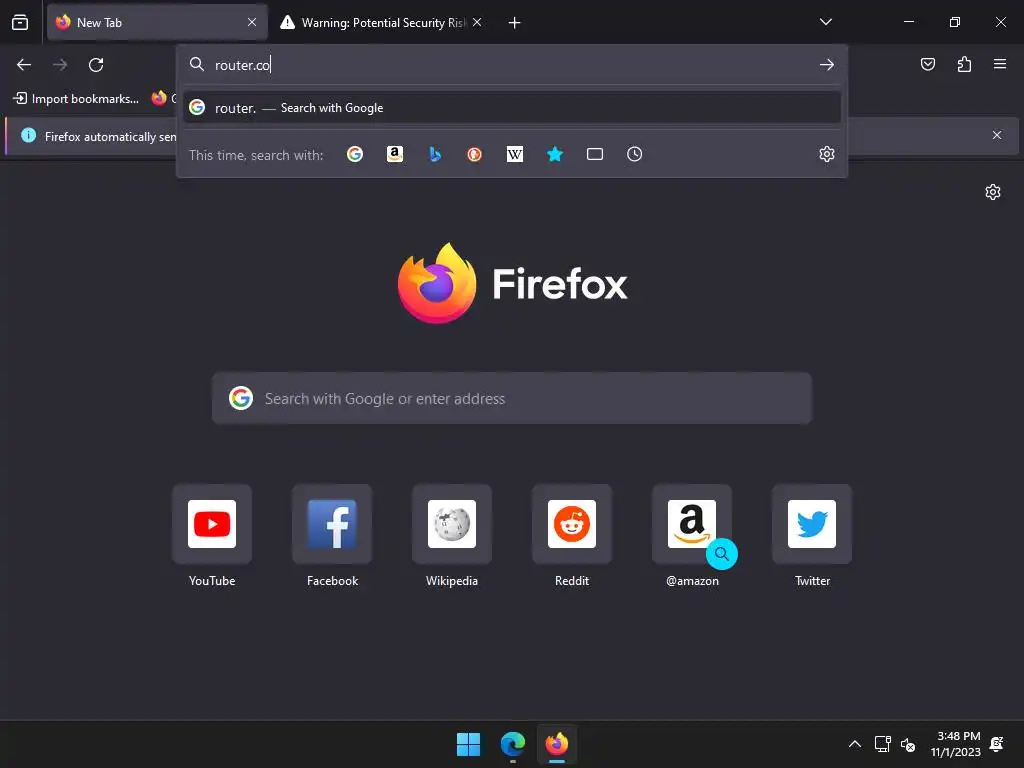The image size is (1024, 768).
Task: Switch to Warning: Potential Security Risk tab
Action: [382, 22]
